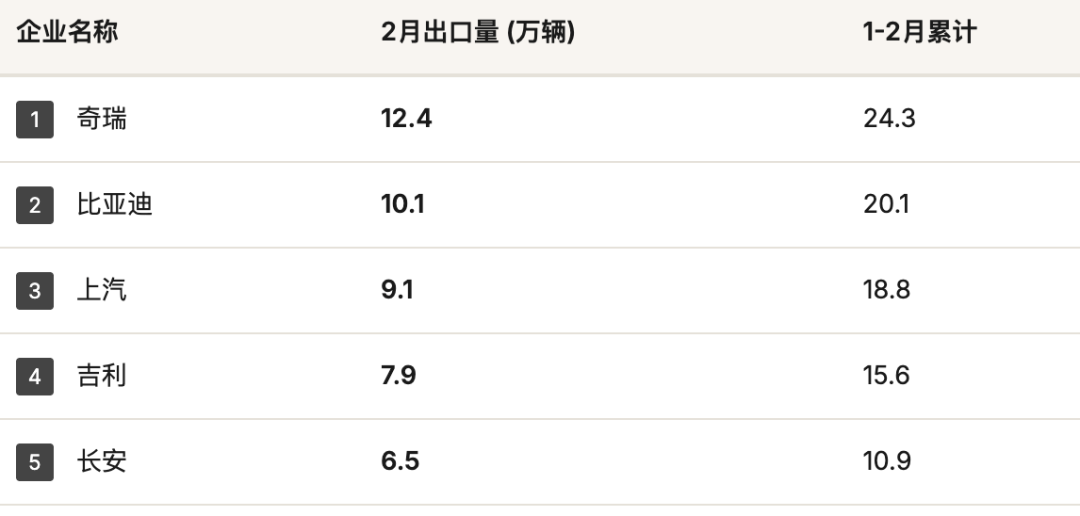Click the rank 5 badge icon
This screenshot has width=1080, height=516.
coord(35,463)
